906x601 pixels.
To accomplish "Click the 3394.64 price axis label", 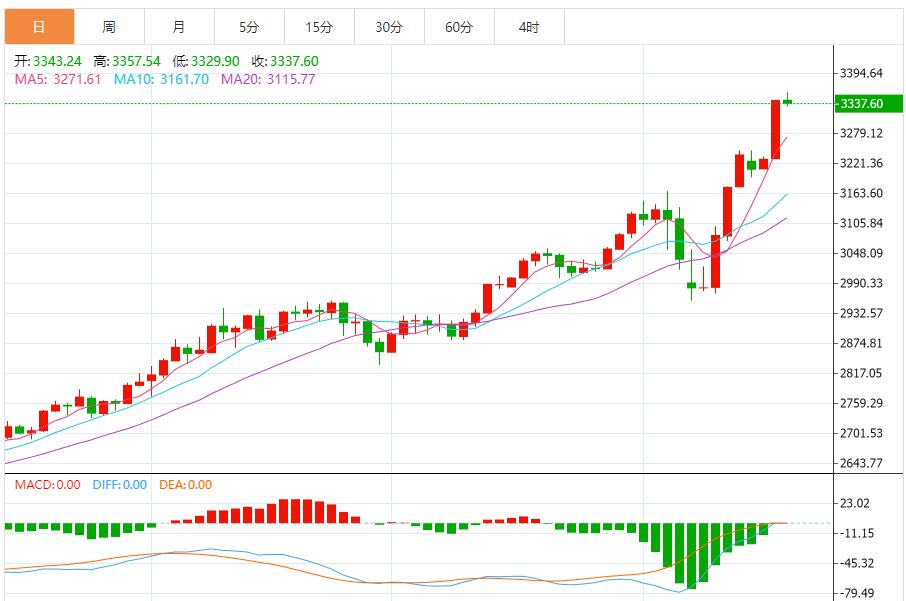I will pos(861,73).
